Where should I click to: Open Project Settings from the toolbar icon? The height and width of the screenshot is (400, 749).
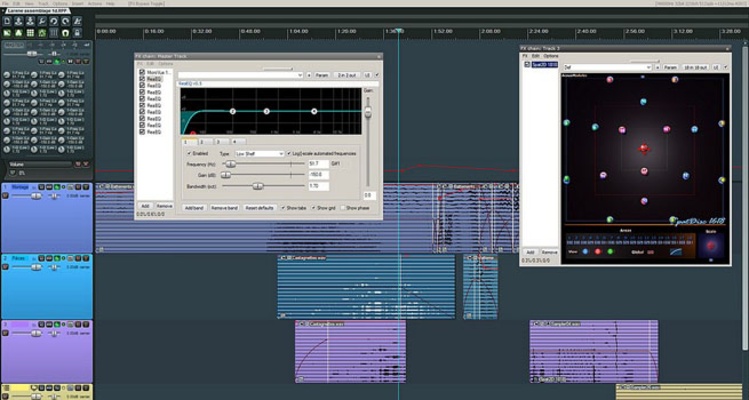(x=44, y=20)
